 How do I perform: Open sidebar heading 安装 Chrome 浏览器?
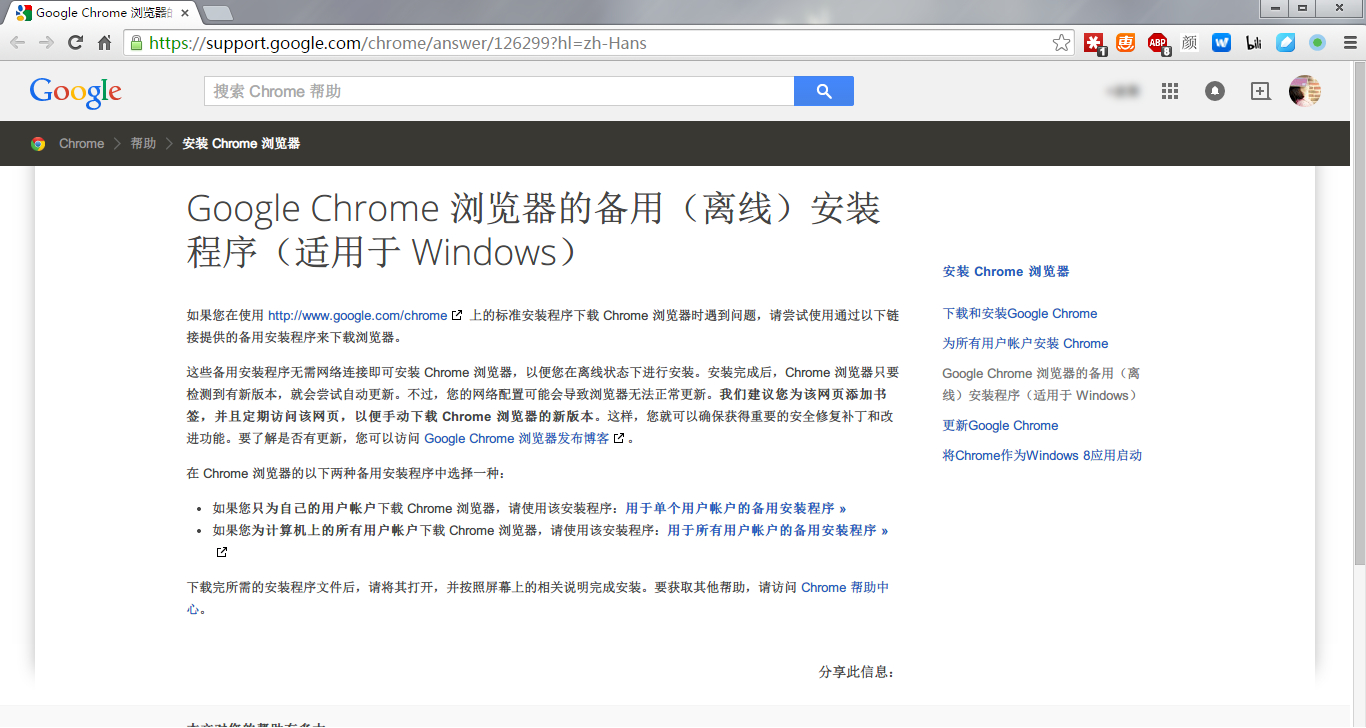click(x=1006, y=271)
